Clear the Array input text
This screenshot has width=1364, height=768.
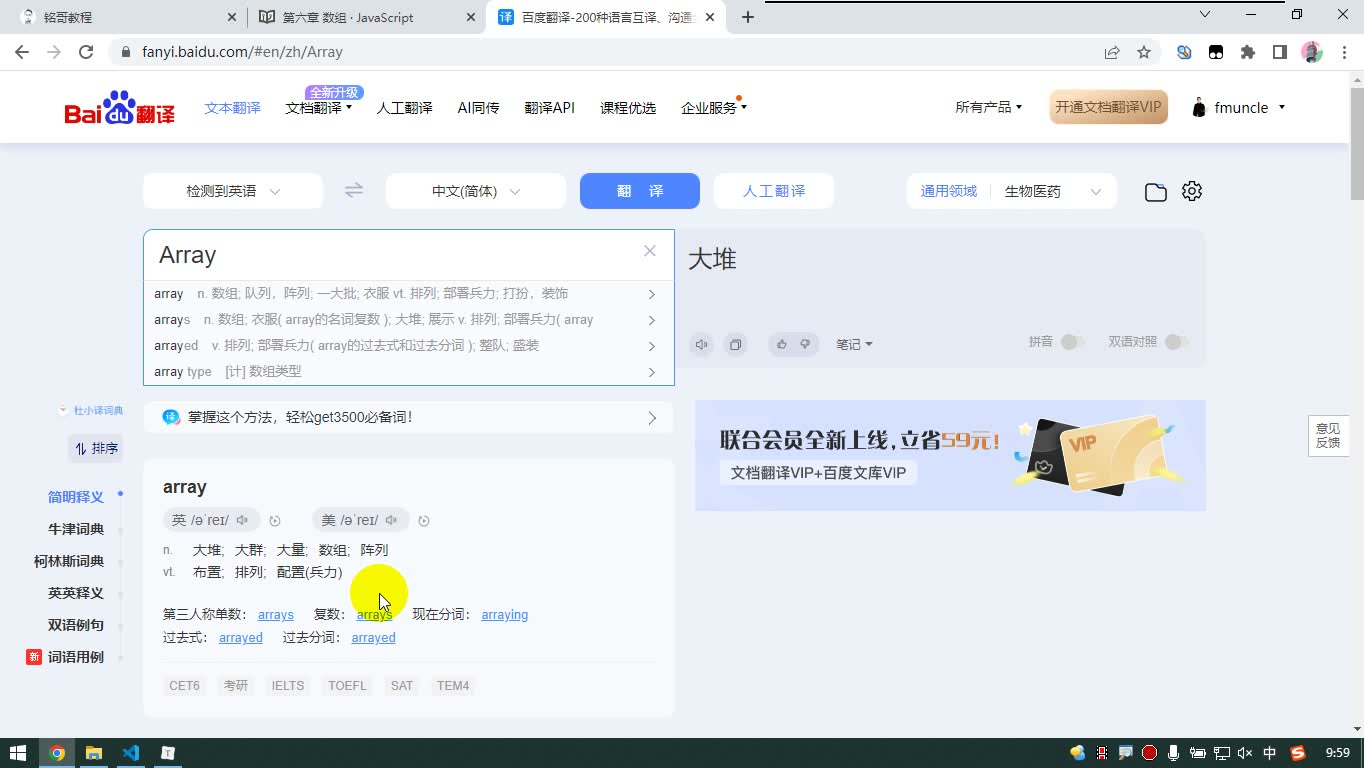tap(650, 251)
